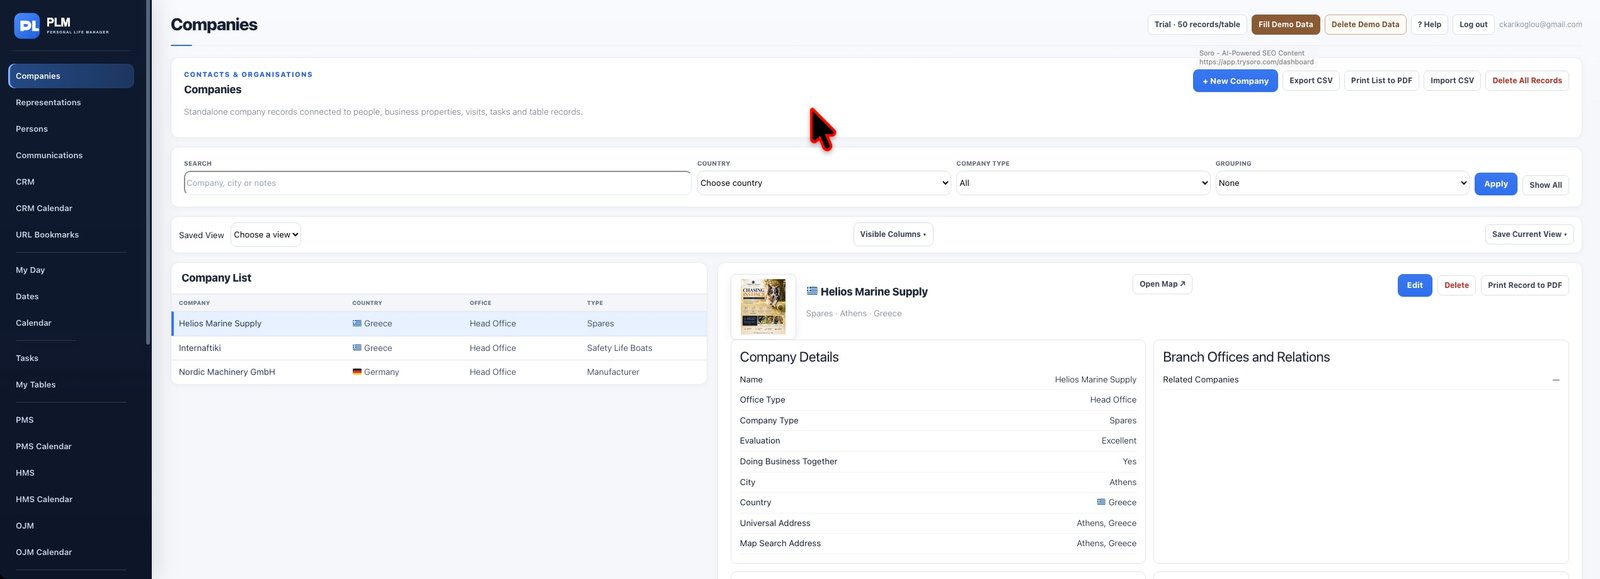Image resolution: width=1600 pixels, height=579 pixels.
Task: Click the Show All button
Action: pos(1545,185)
